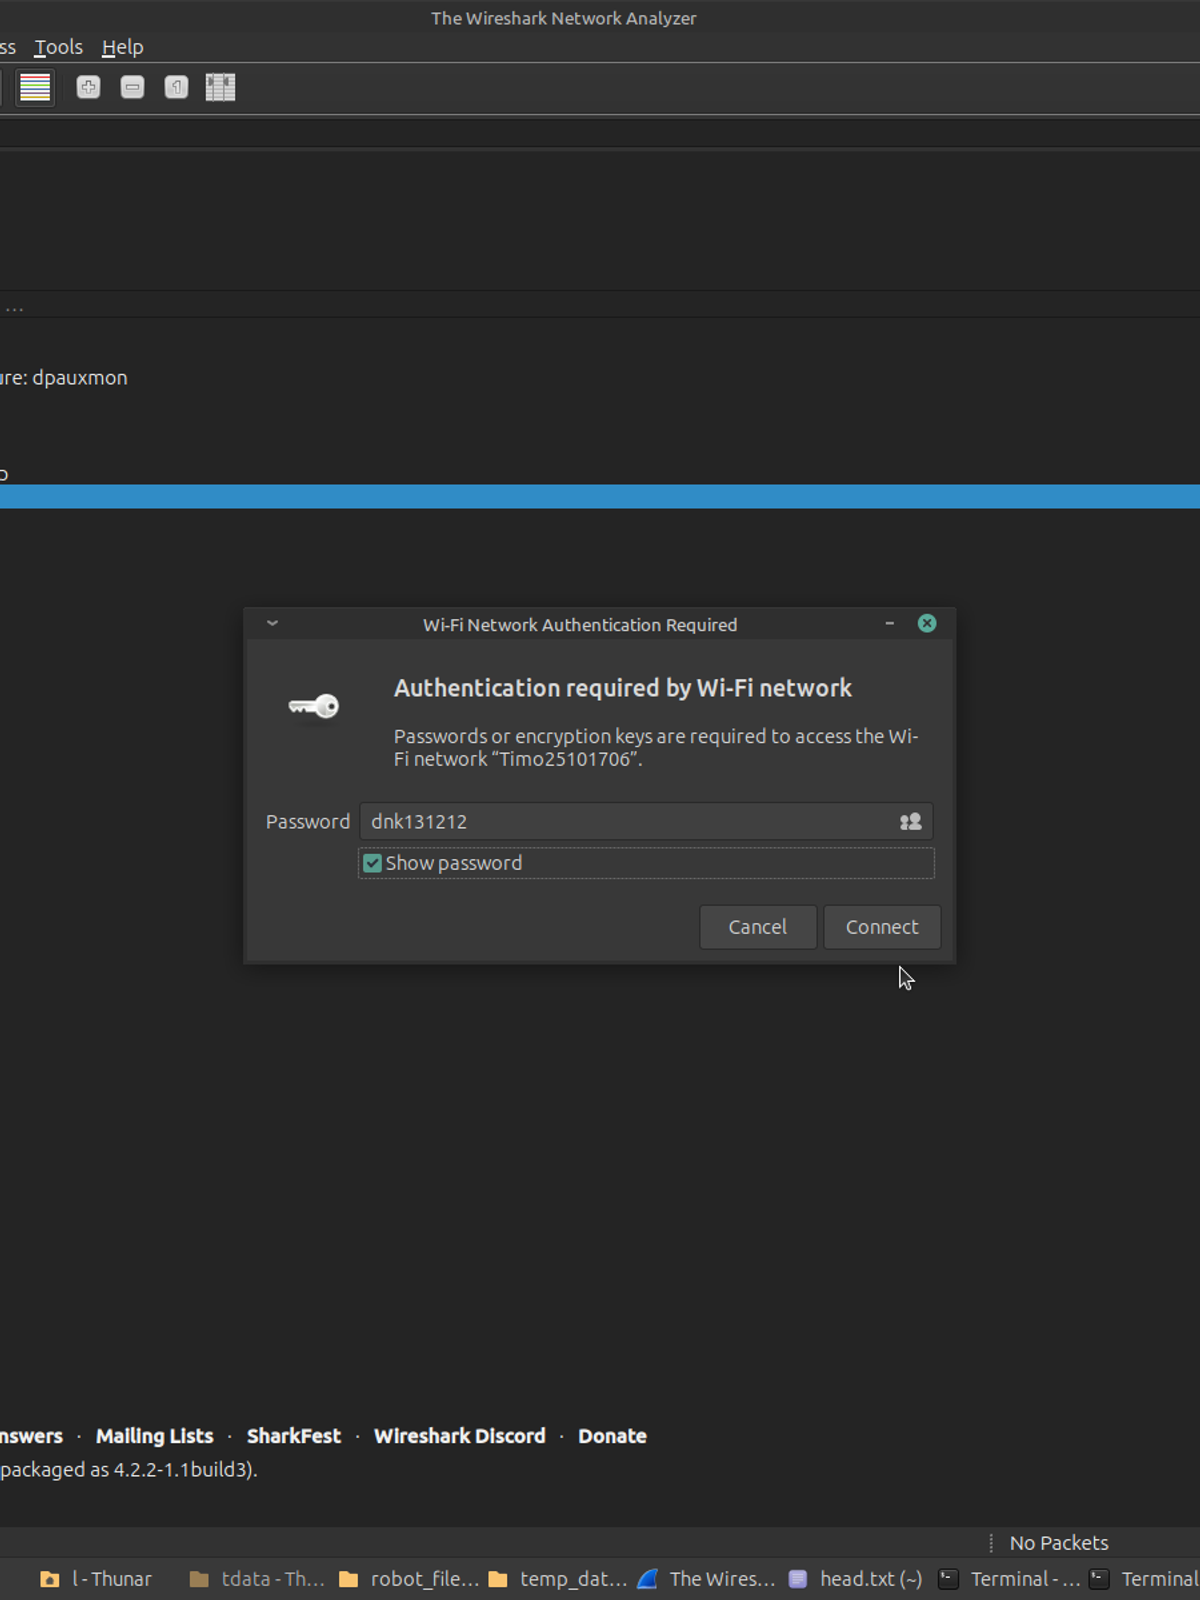Uncheck the Show password checkbox
The image size is (1200, 1600).
coord(372,863)
